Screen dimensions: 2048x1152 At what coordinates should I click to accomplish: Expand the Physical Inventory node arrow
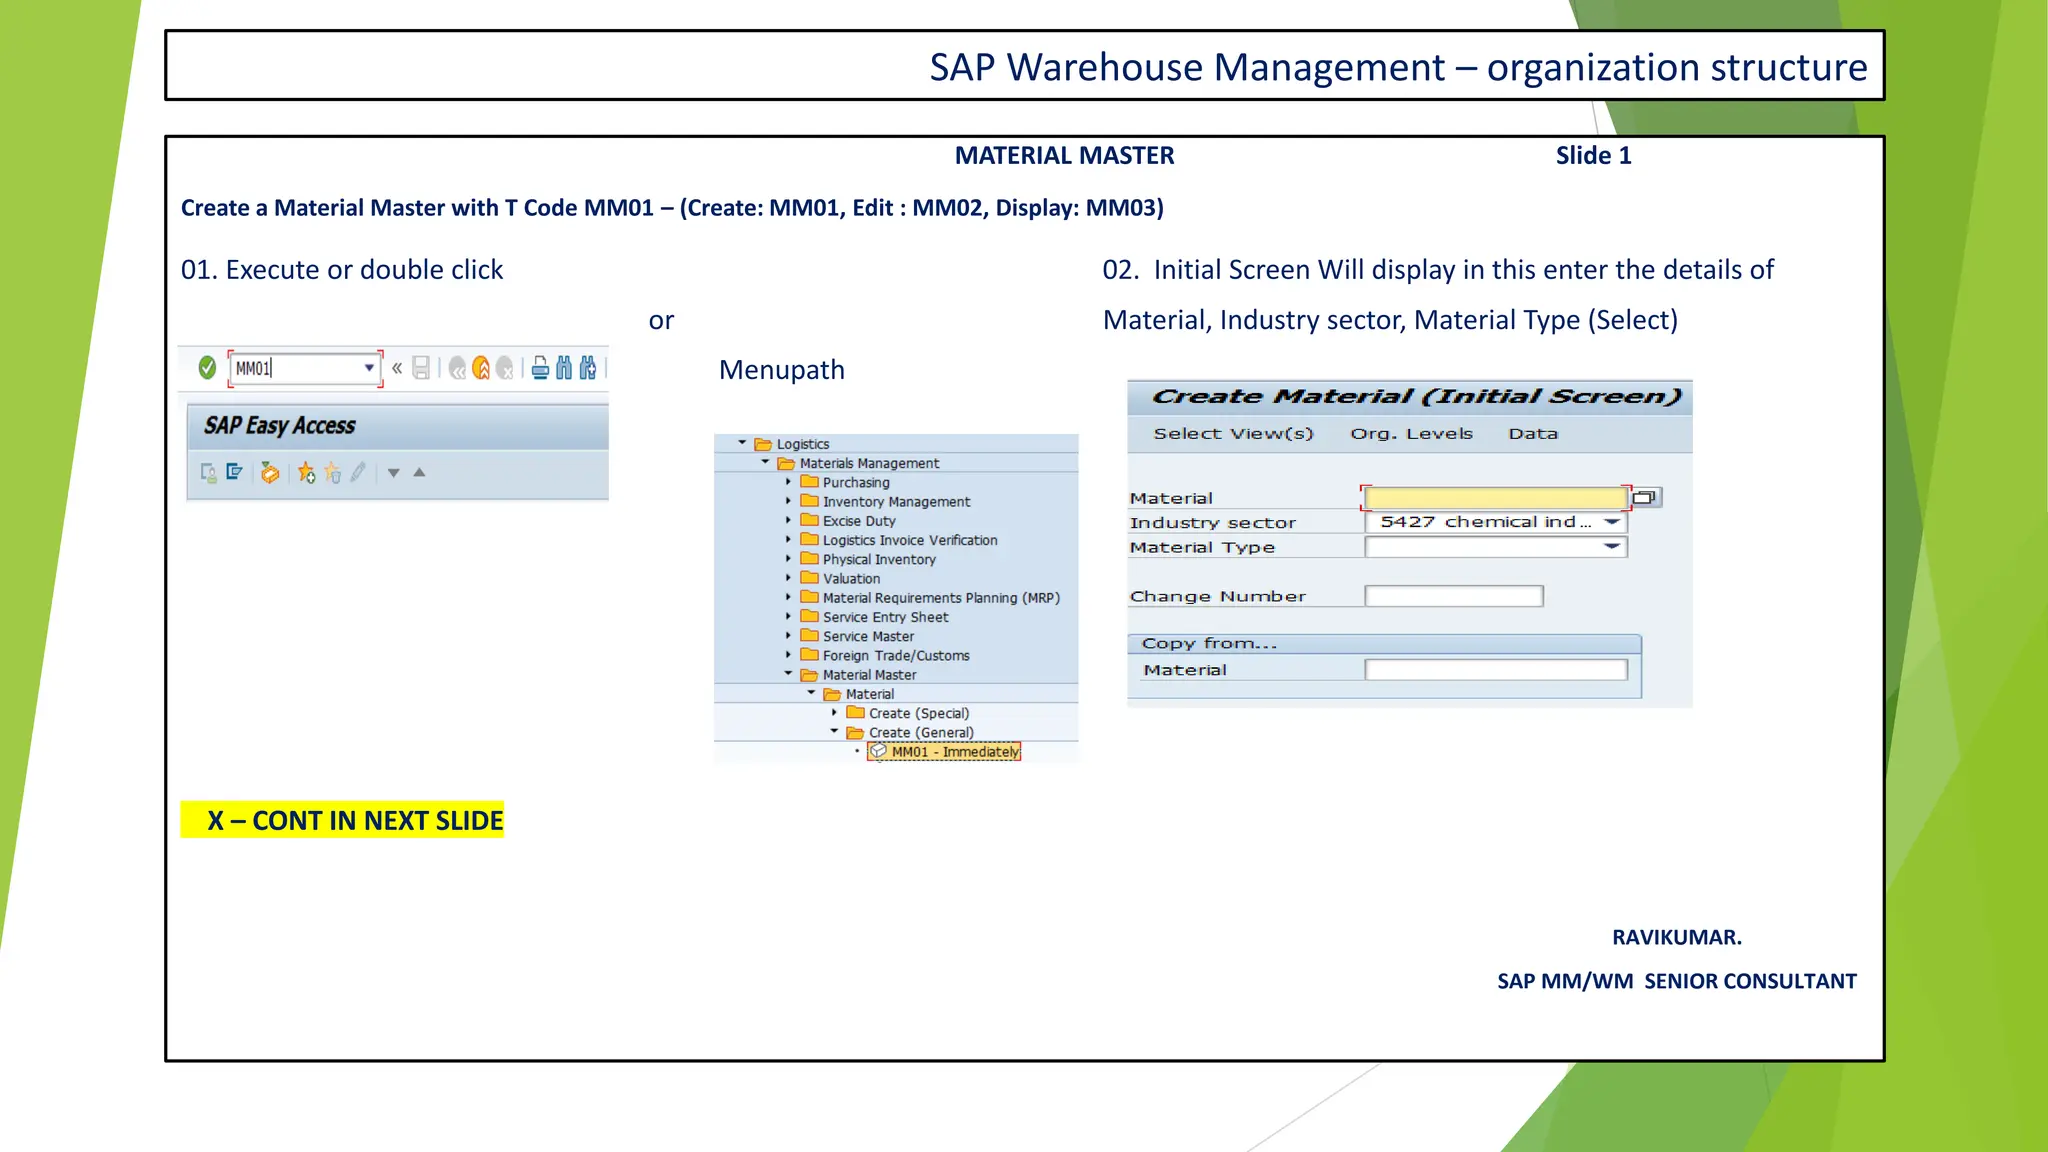788,559
